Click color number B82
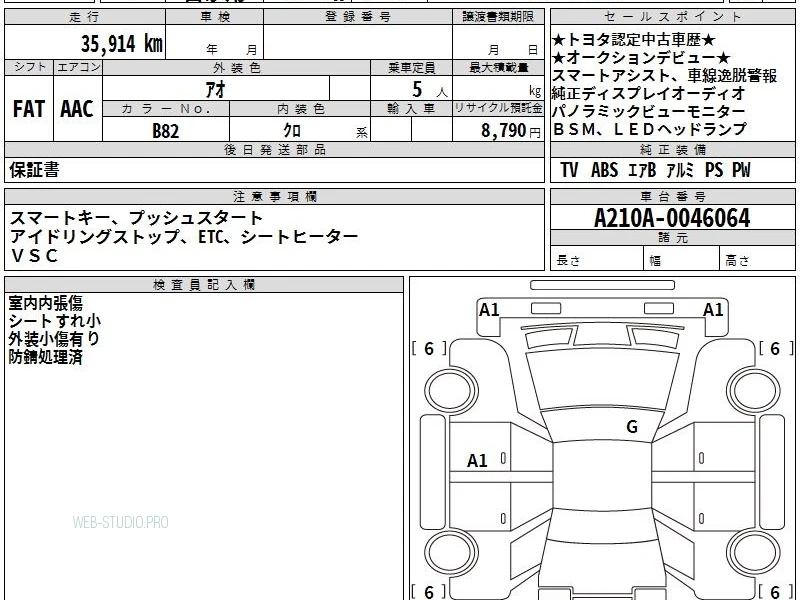Viewport: 800px width, 600px height. click(x=166, y=131)
